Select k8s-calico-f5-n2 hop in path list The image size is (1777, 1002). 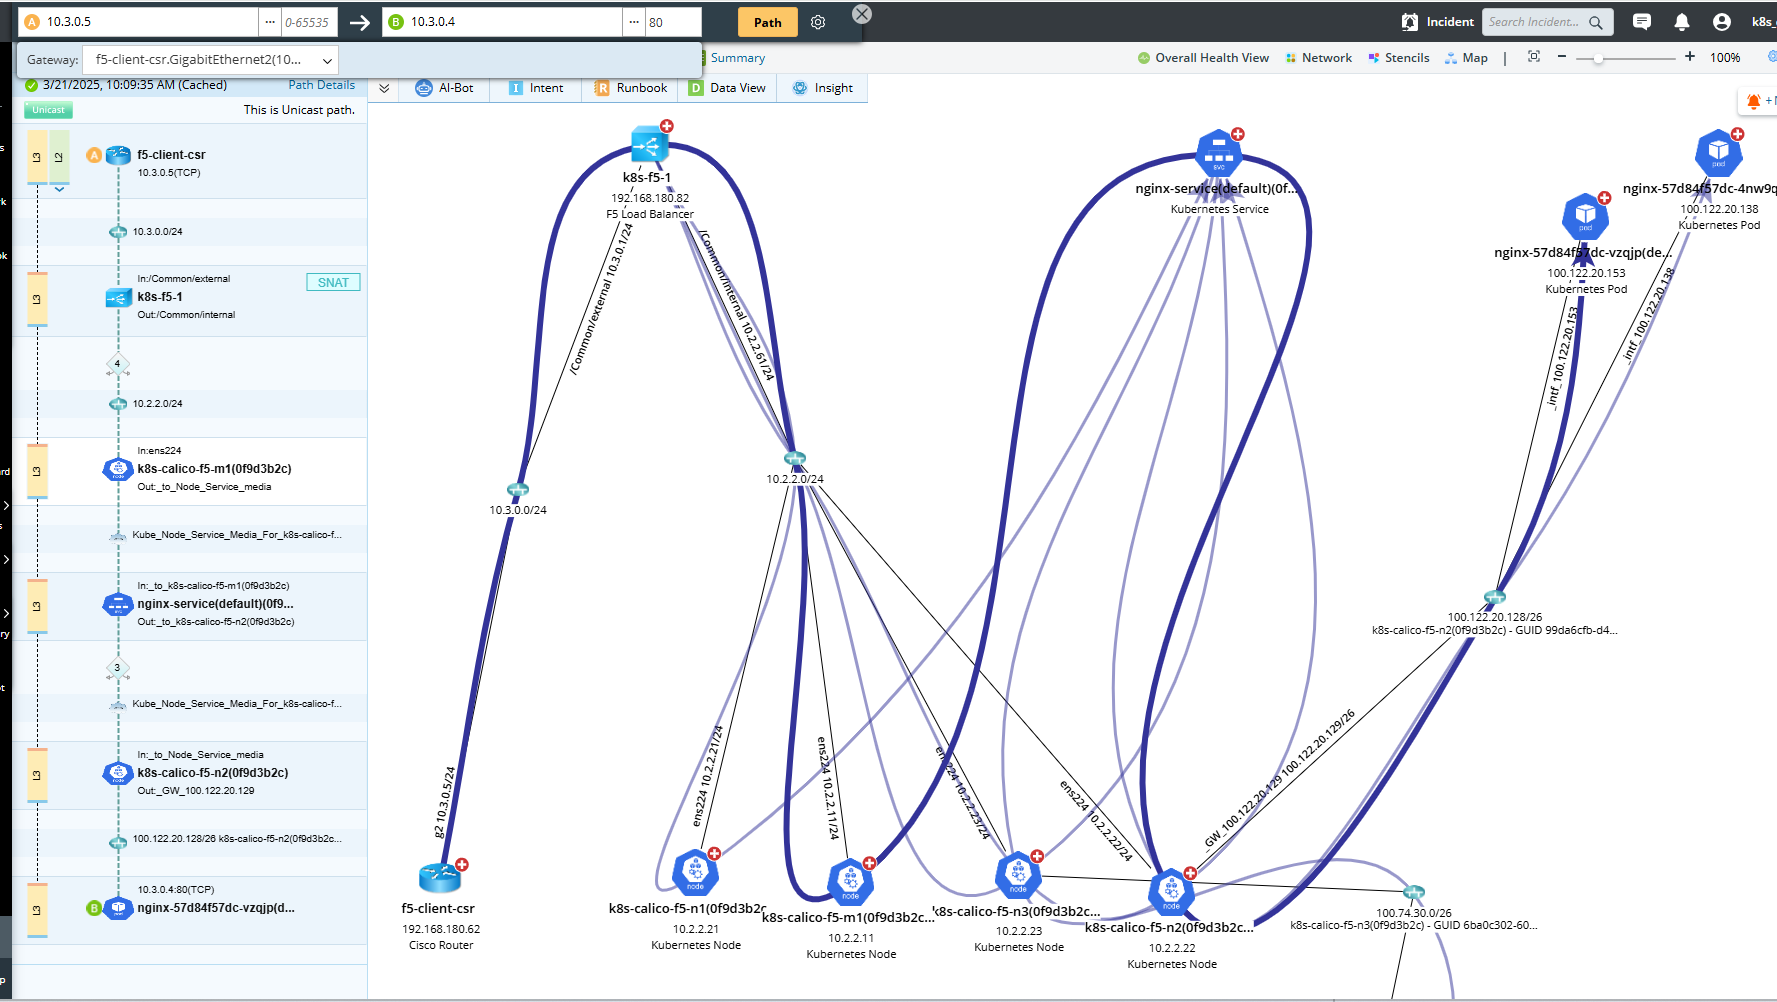coord(190,773)
